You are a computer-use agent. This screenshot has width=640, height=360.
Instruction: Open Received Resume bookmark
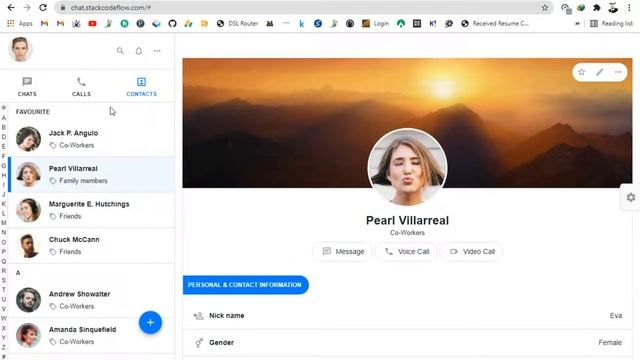pos(495,24)
